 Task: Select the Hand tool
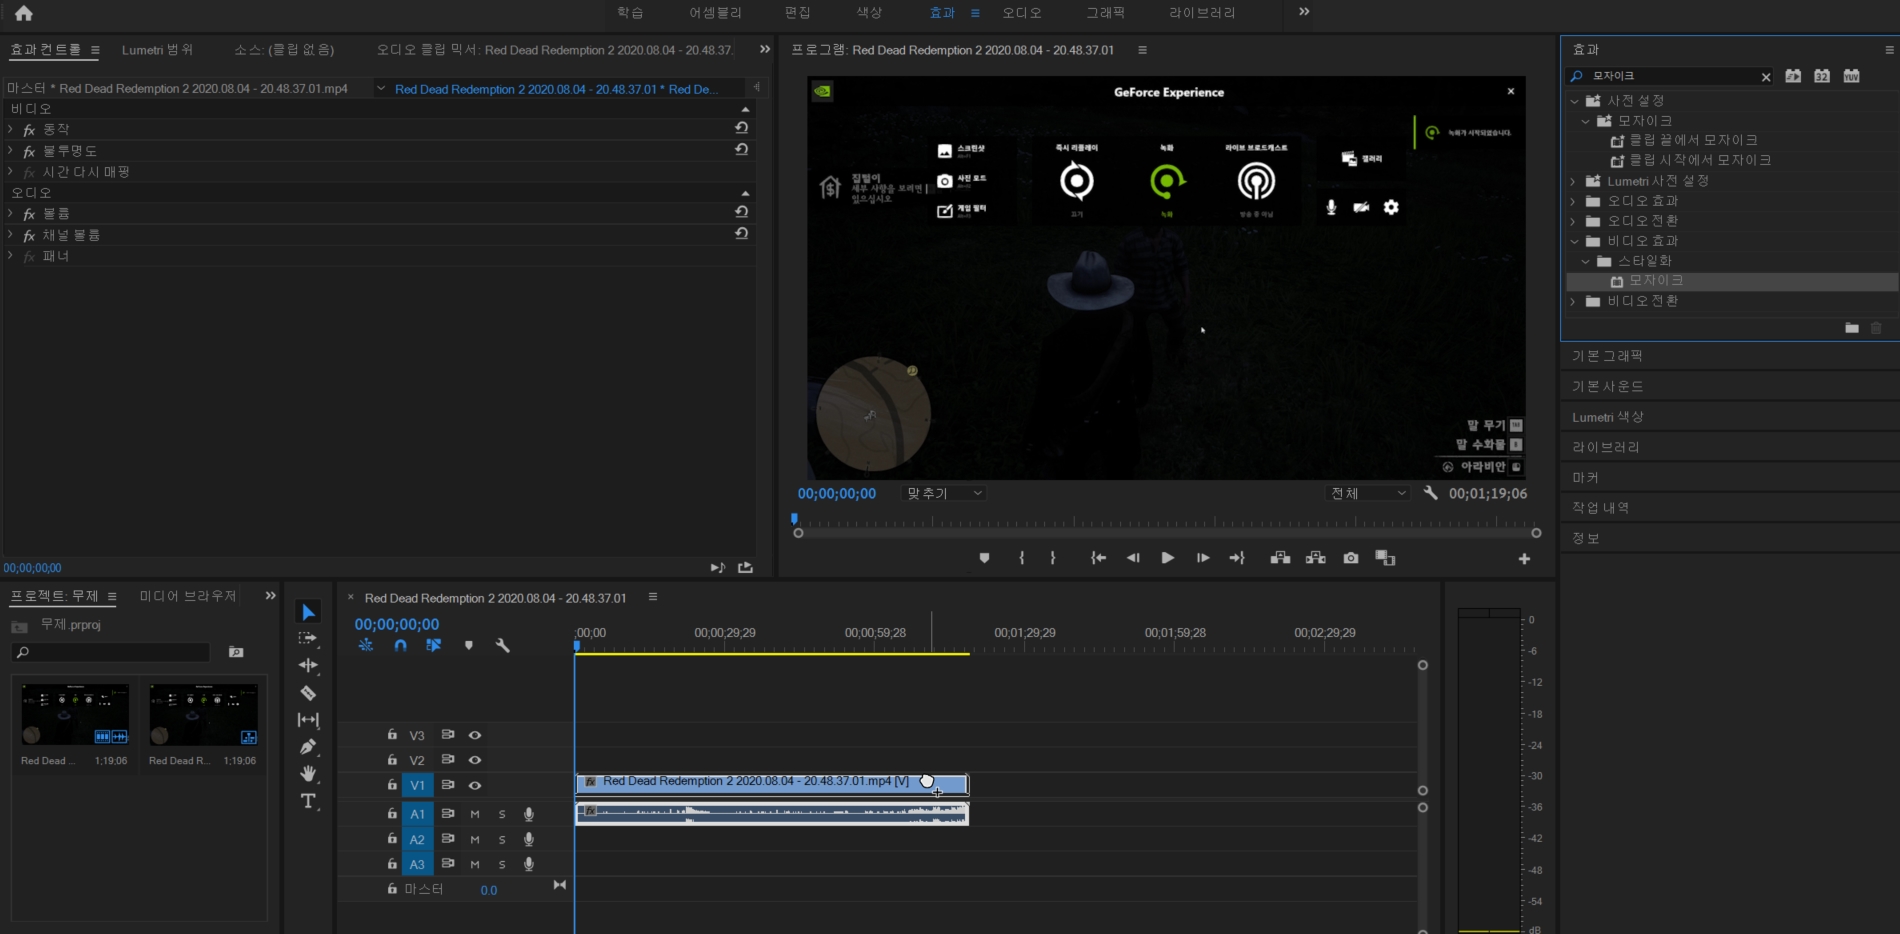pyautogui.click(x=308, y=773)
